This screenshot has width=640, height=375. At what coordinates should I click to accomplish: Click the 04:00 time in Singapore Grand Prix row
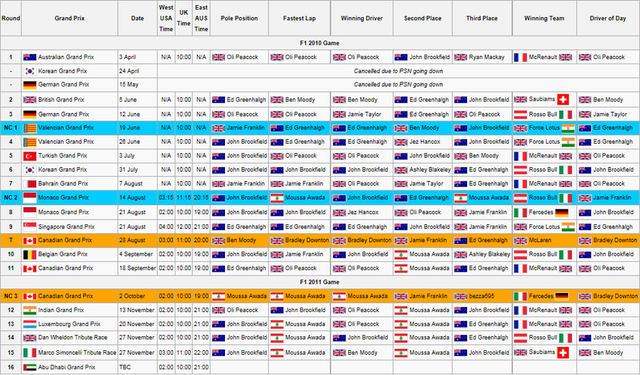(166, 226)
